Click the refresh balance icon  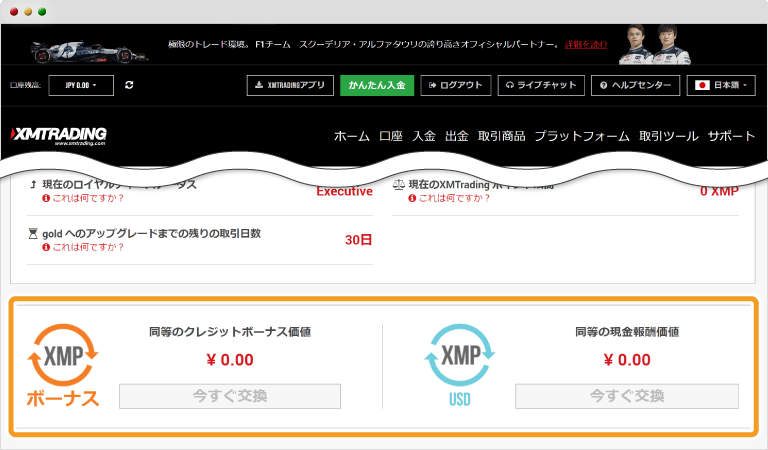[x=129, y=85]
